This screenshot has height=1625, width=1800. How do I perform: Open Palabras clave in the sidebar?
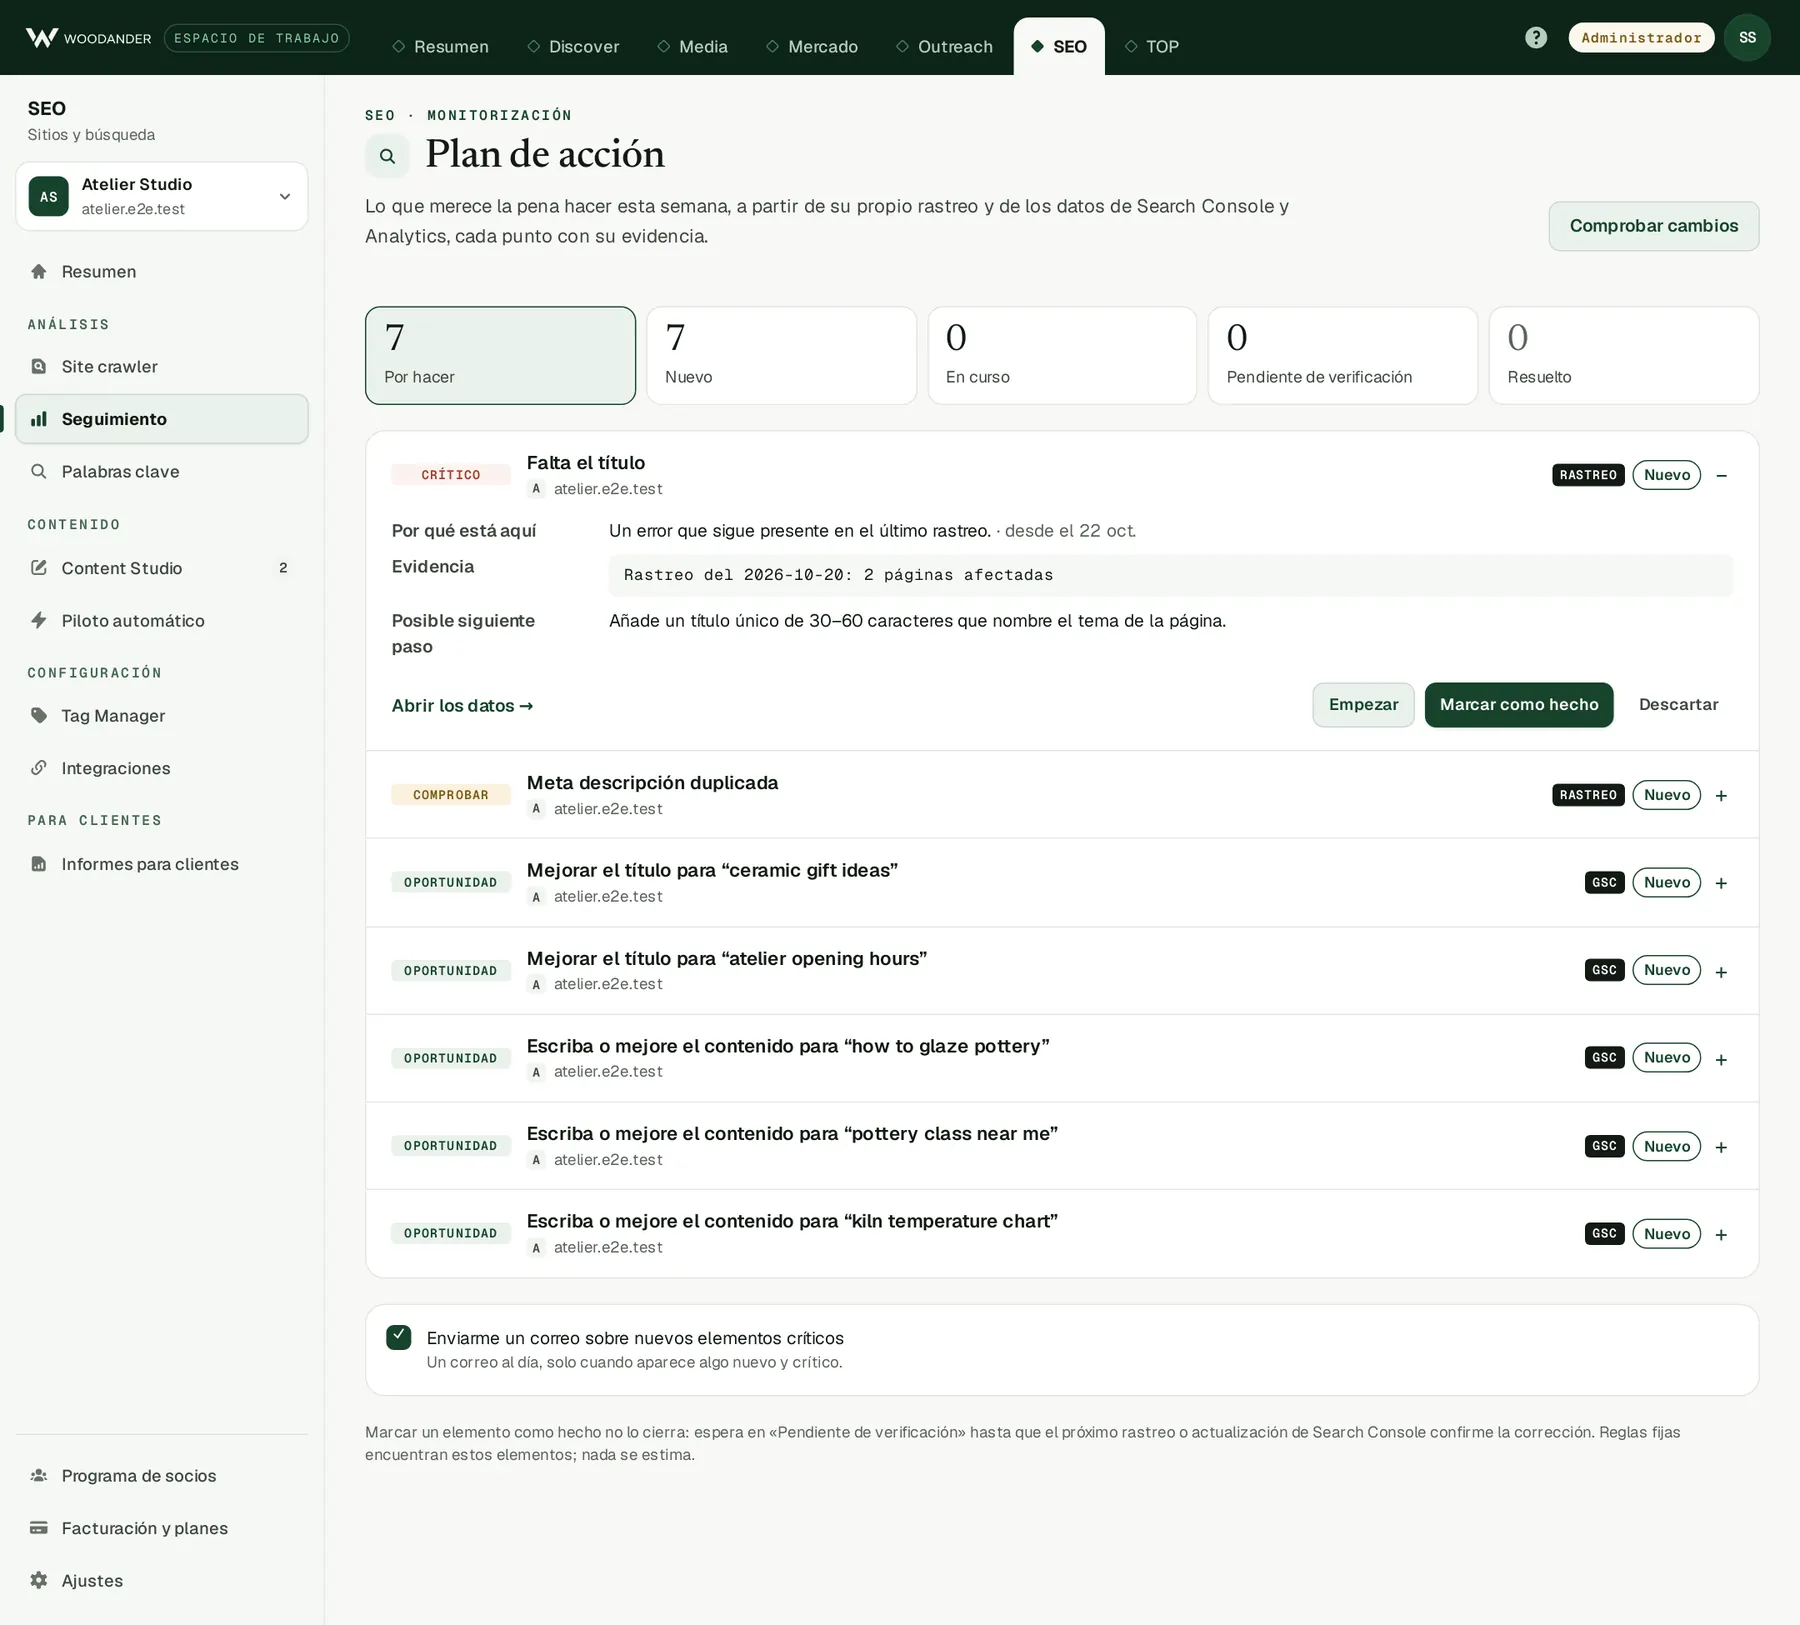coord(162,472)
